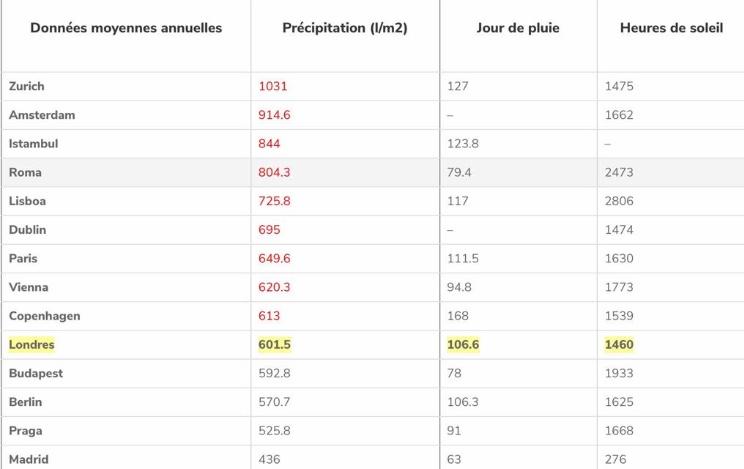Click Copenhagen rain days value 168
Image resolution: width=744 pixels, height=469 pixels.
point(459,316)
